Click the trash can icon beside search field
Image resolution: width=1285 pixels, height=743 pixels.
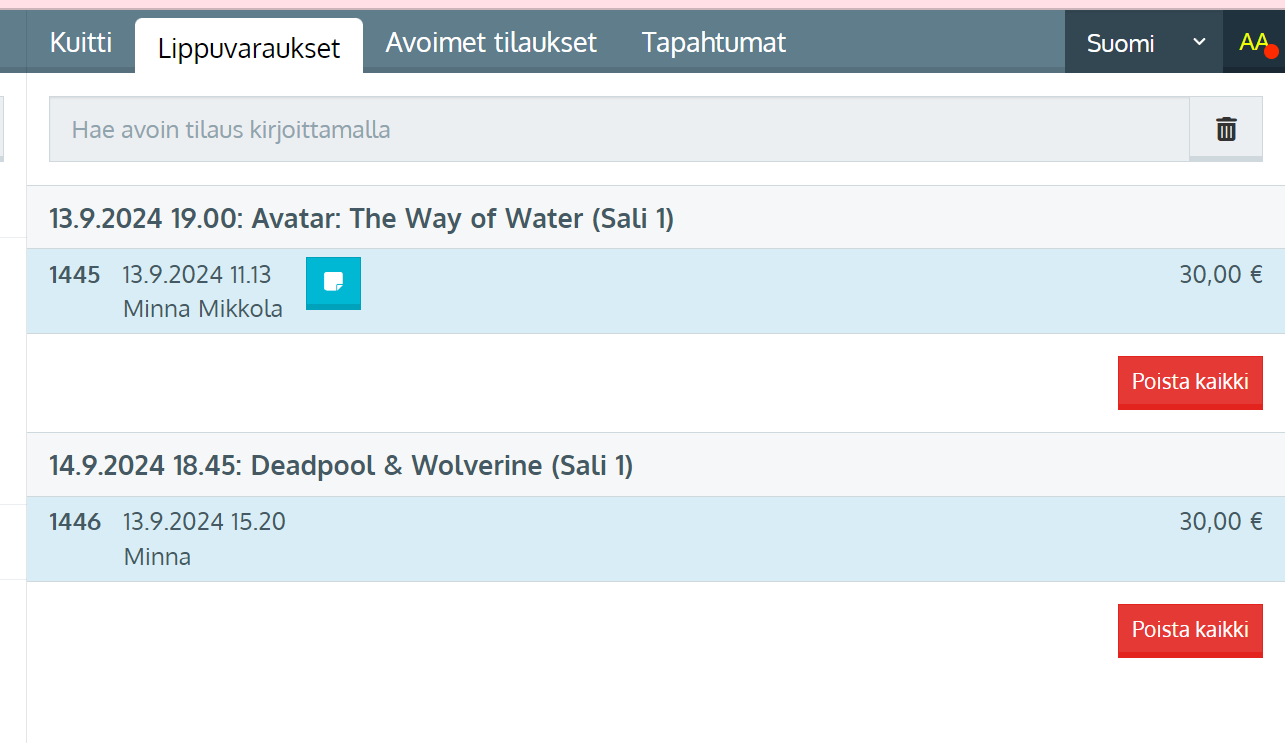pyautogui.click(x=1226, y=129)
